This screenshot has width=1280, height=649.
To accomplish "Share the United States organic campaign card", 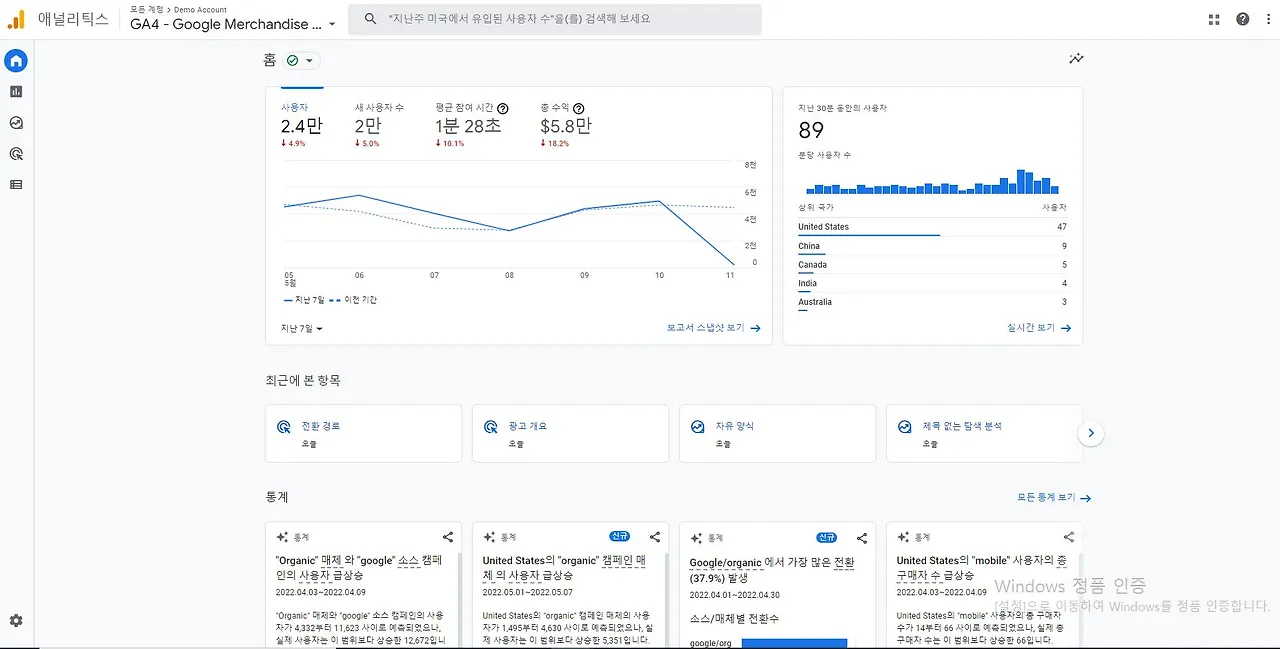I will tap(655, 537).
